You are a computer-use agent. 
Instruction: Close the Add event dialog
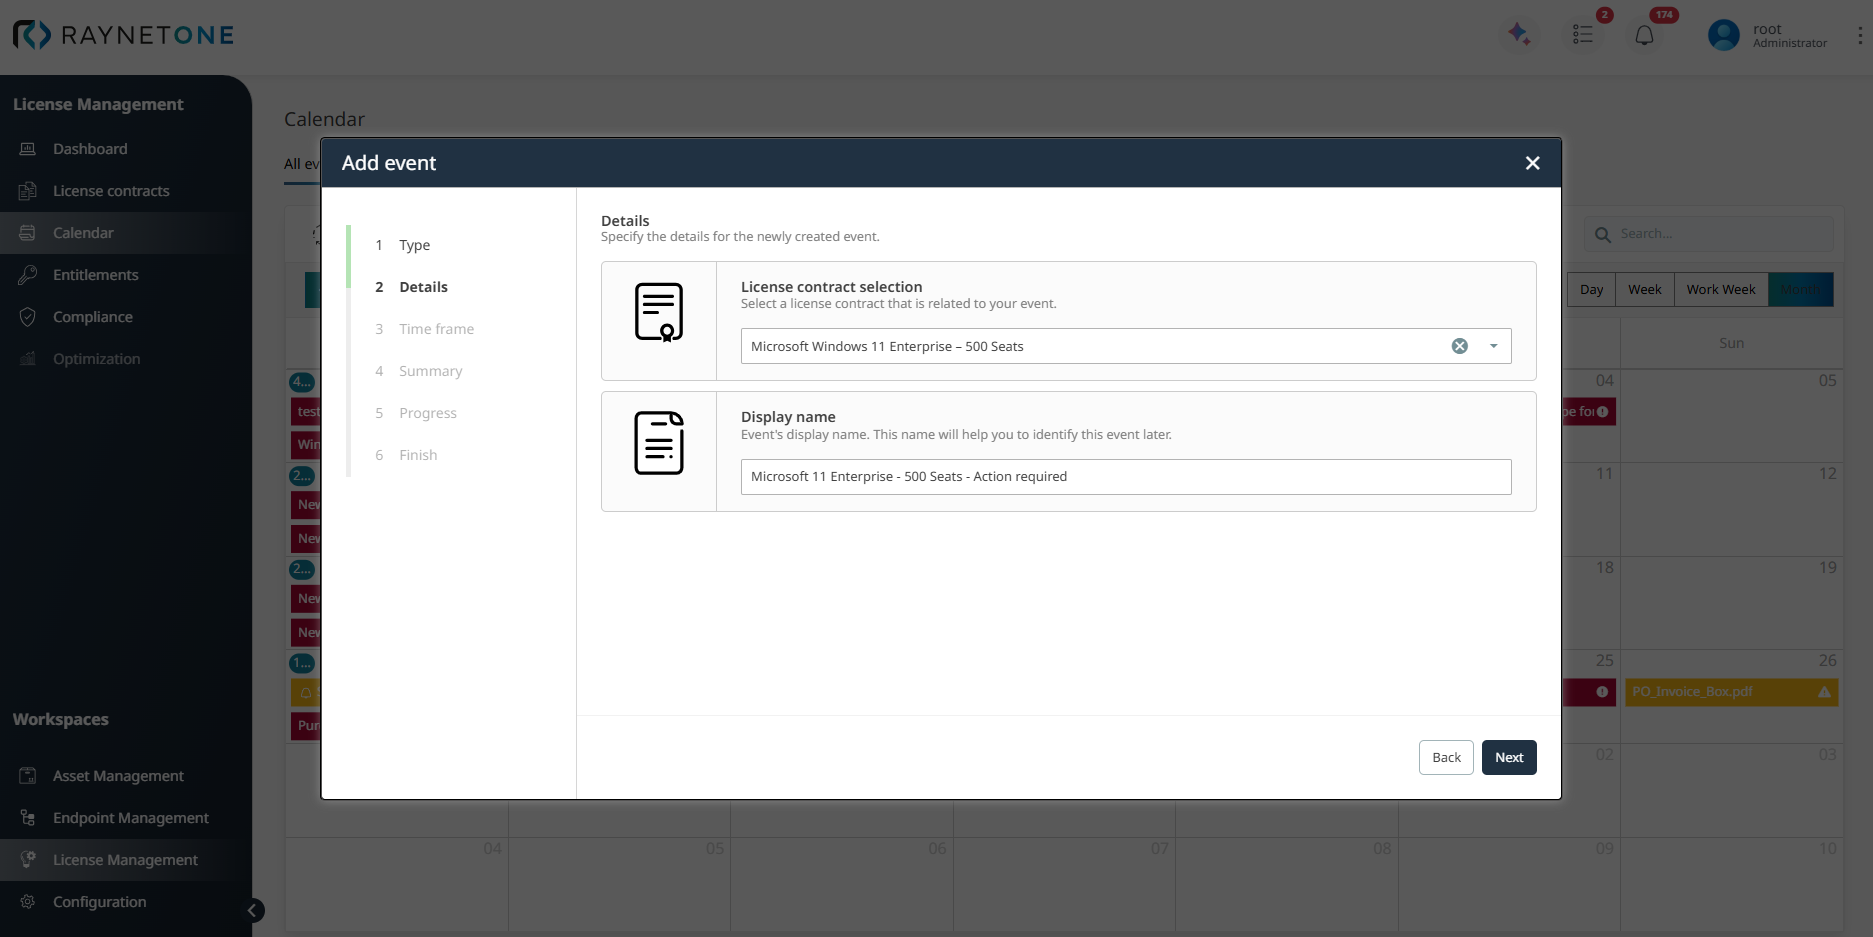pos(1532,163)
